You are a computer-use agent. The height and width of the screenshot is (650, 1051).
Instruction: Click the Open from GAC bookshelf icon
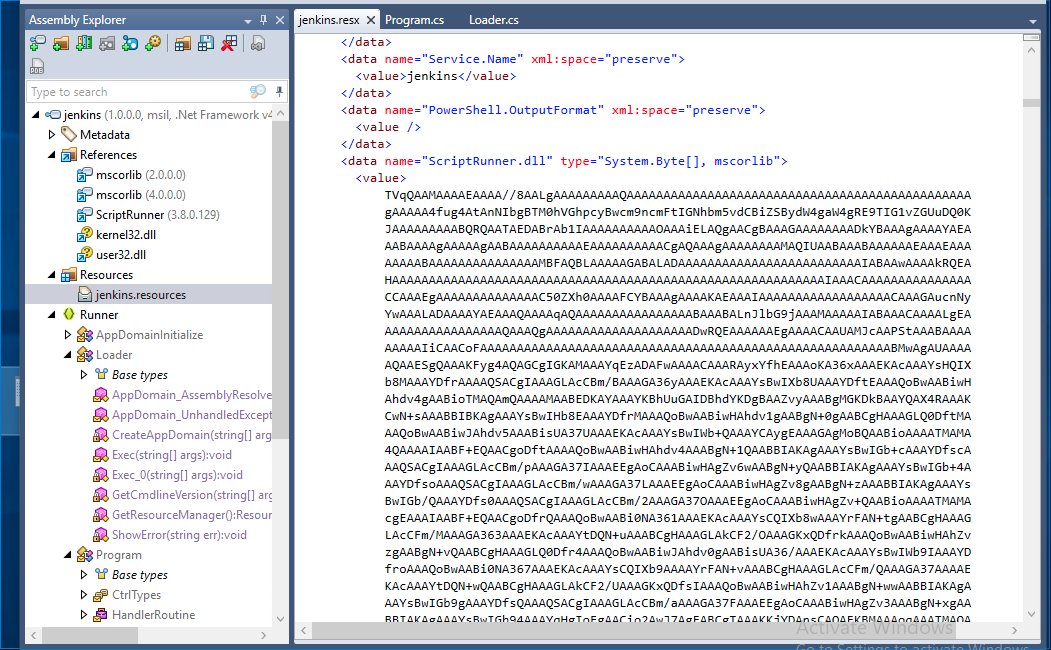point(84,44)
